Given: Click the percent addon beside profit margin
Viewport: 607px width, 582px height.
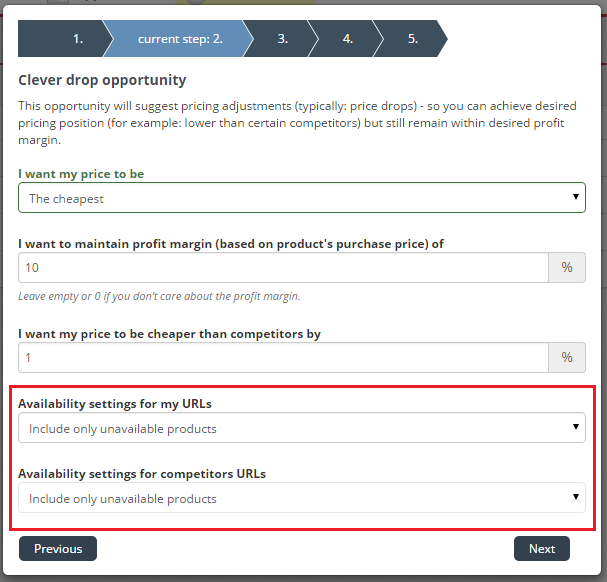Looking at the screenshot, I should pos(567,268).
